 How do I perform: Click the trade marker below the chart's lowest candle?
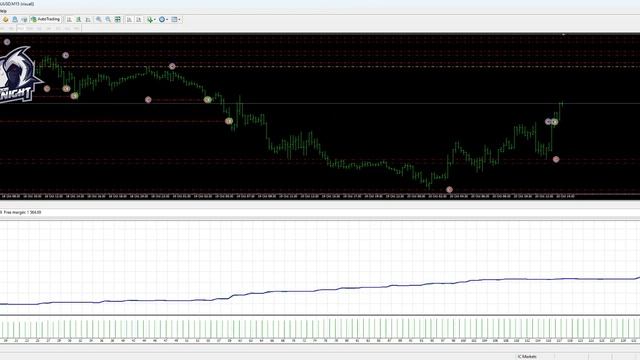449,189
